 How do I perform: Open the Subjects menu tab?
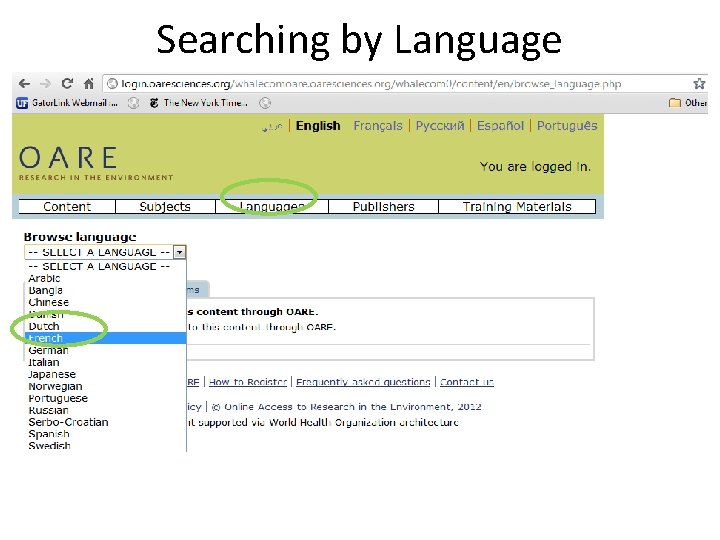point(165,207)
